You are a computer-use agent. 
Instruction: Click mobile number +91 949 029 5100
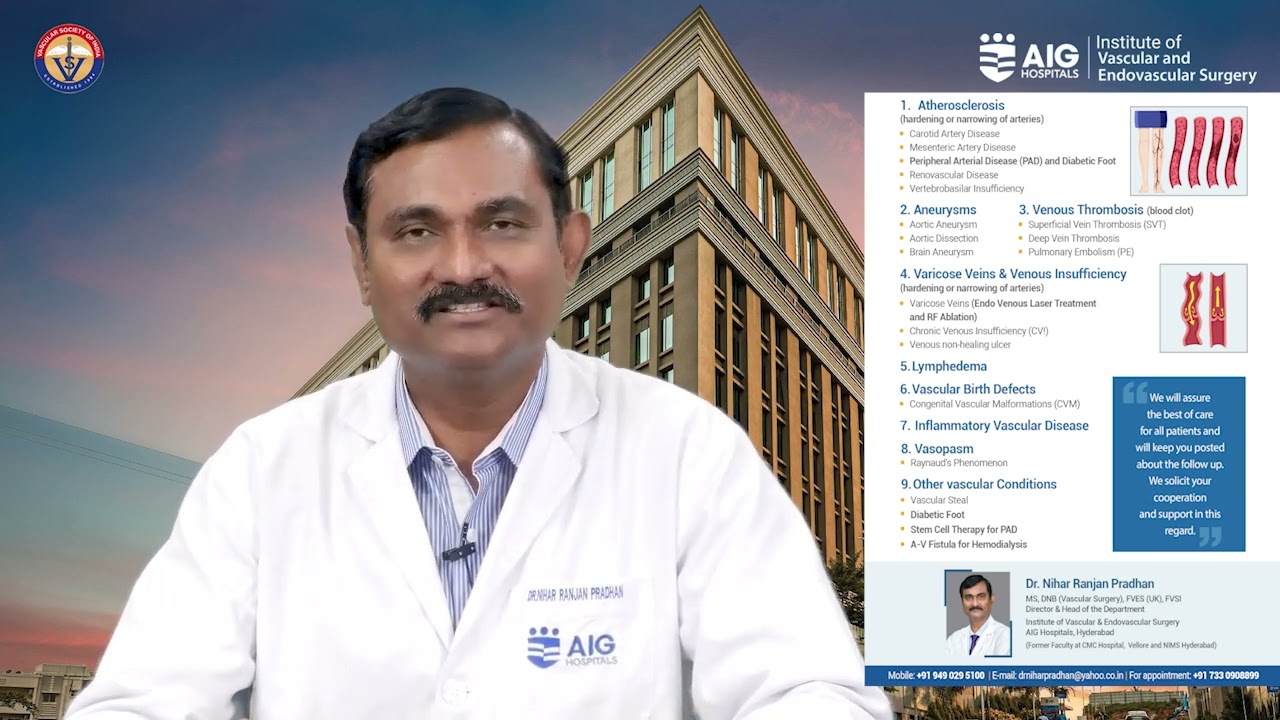coord(950,676)
